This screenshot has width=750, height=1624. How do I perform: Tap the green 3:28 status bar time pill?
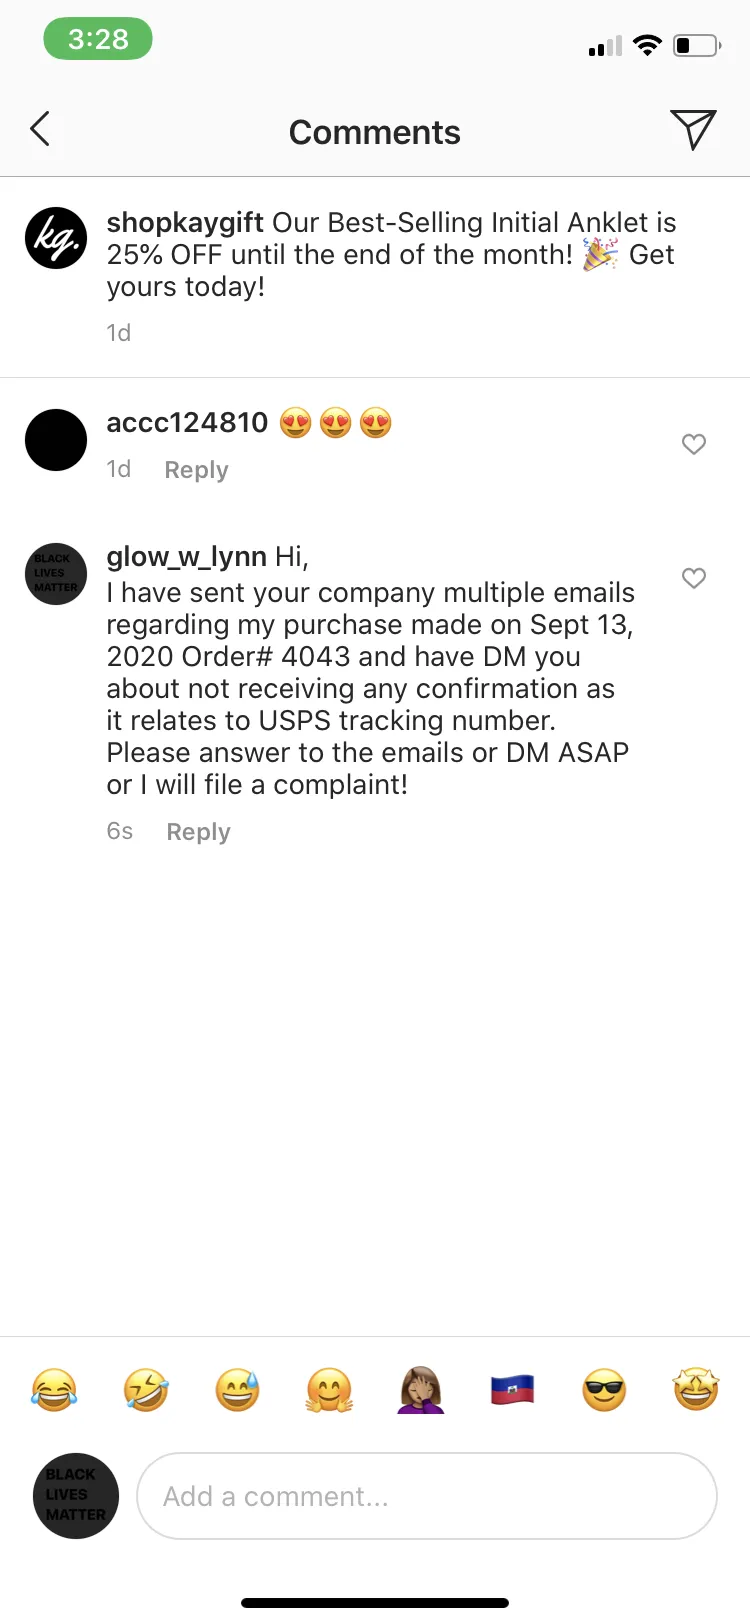tap(98, 40)
